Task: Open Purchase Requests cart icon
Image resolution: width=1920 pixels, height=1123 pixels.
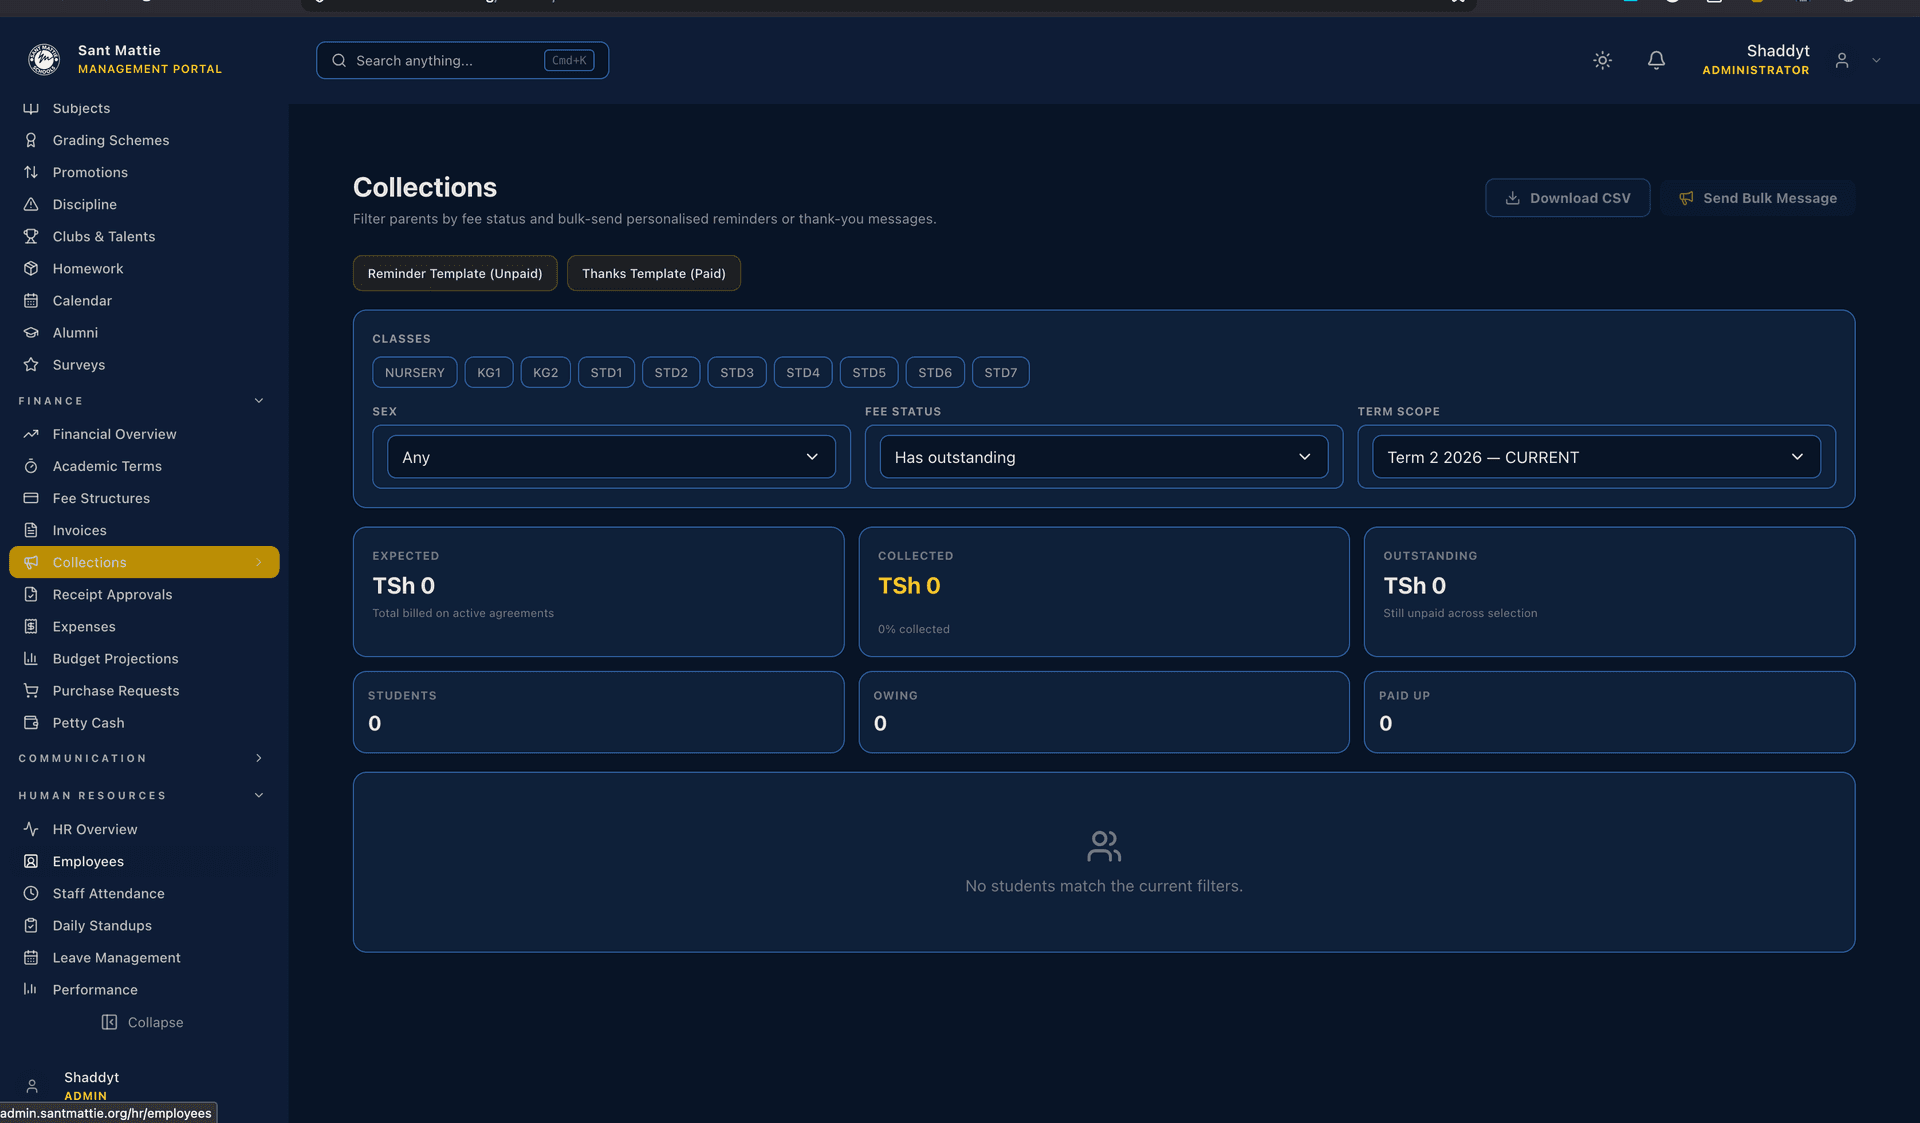Action: [31, 691]
